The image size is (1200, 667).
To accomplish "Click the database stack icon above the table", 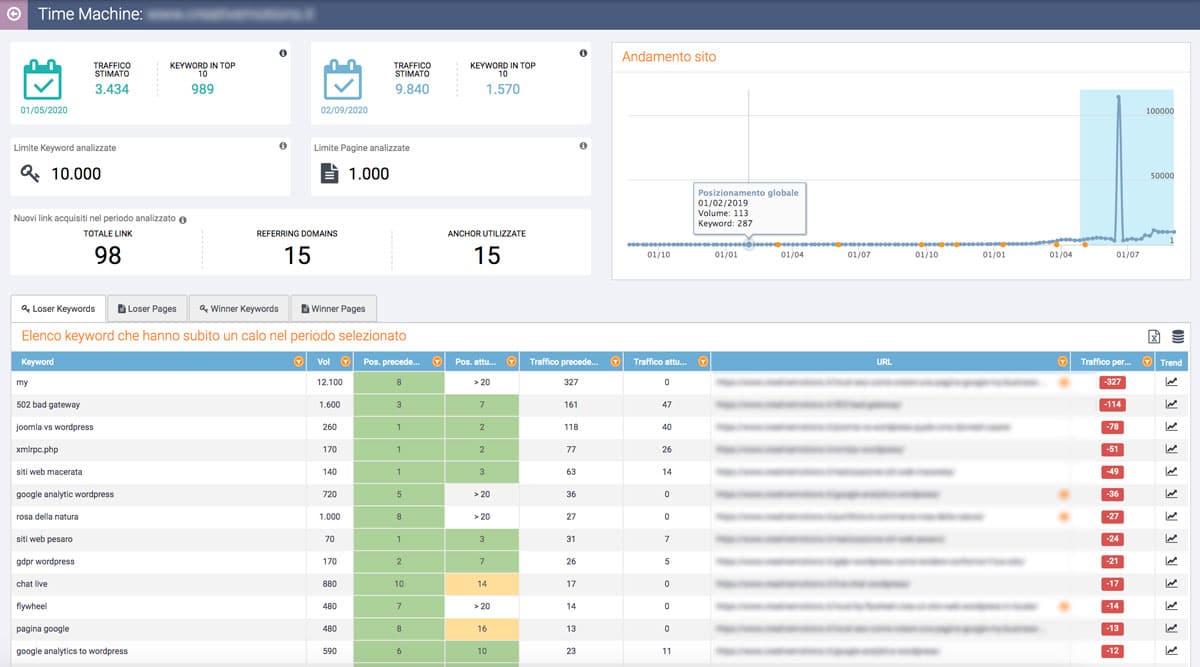I will (x=1178, y=337).
